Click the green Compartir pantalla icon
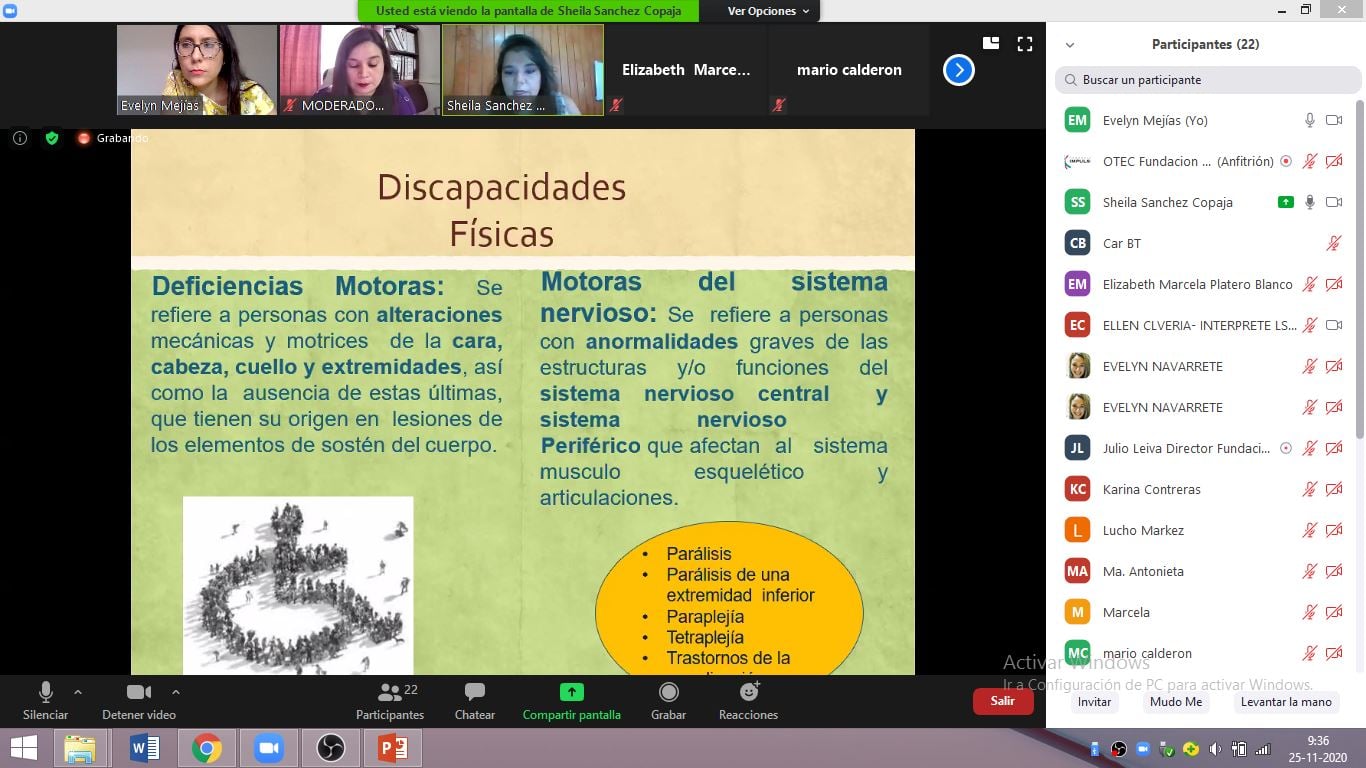The width and height of the screenshot is (1366, 768). click(x=571, y=692)
